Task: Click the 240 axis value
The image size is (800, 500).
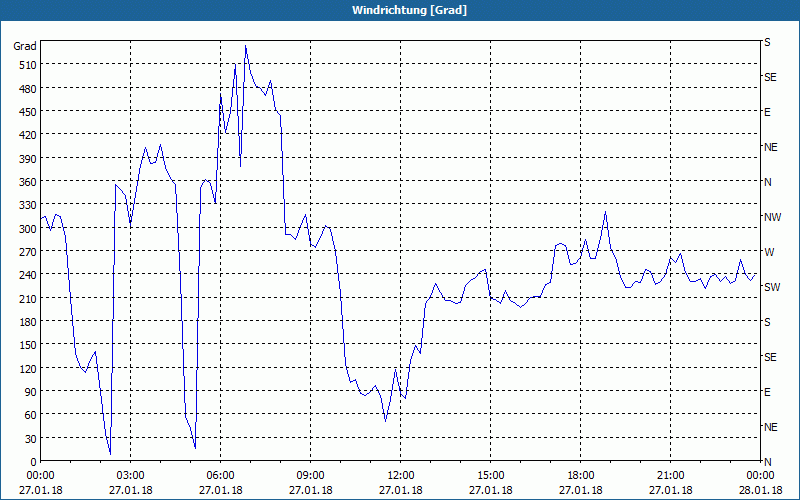Action: (x=29, y=275)
